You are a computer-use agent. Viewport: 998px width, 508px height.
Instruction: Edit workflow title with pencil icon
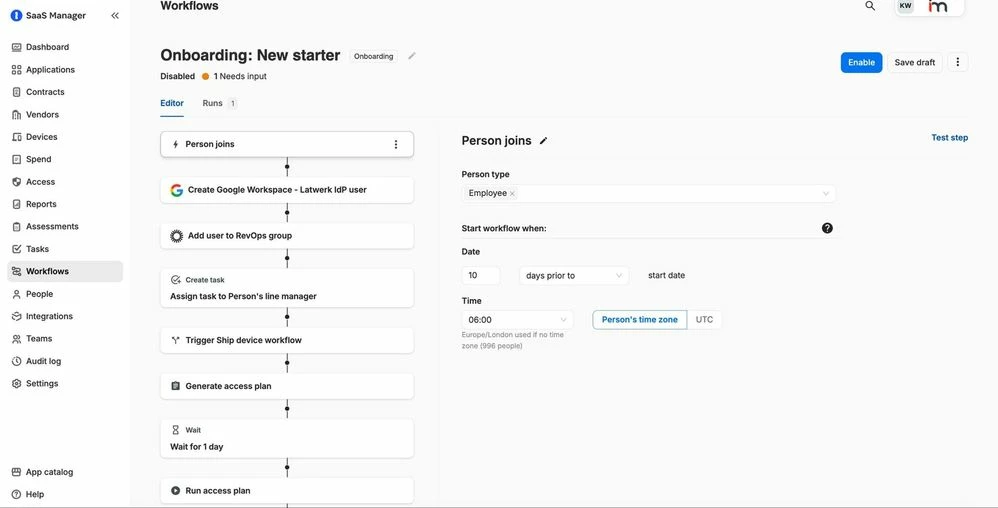click(412, 56)
